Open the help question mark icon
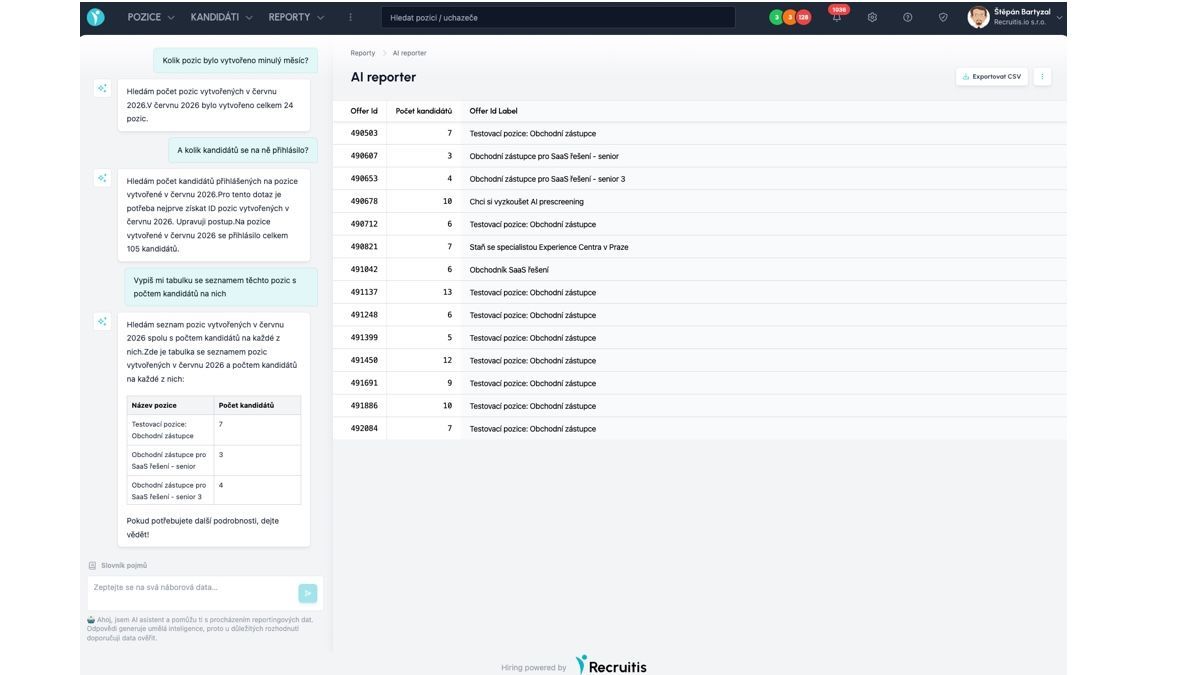The height and width of the screenshot is (675, 1200). 908,17
